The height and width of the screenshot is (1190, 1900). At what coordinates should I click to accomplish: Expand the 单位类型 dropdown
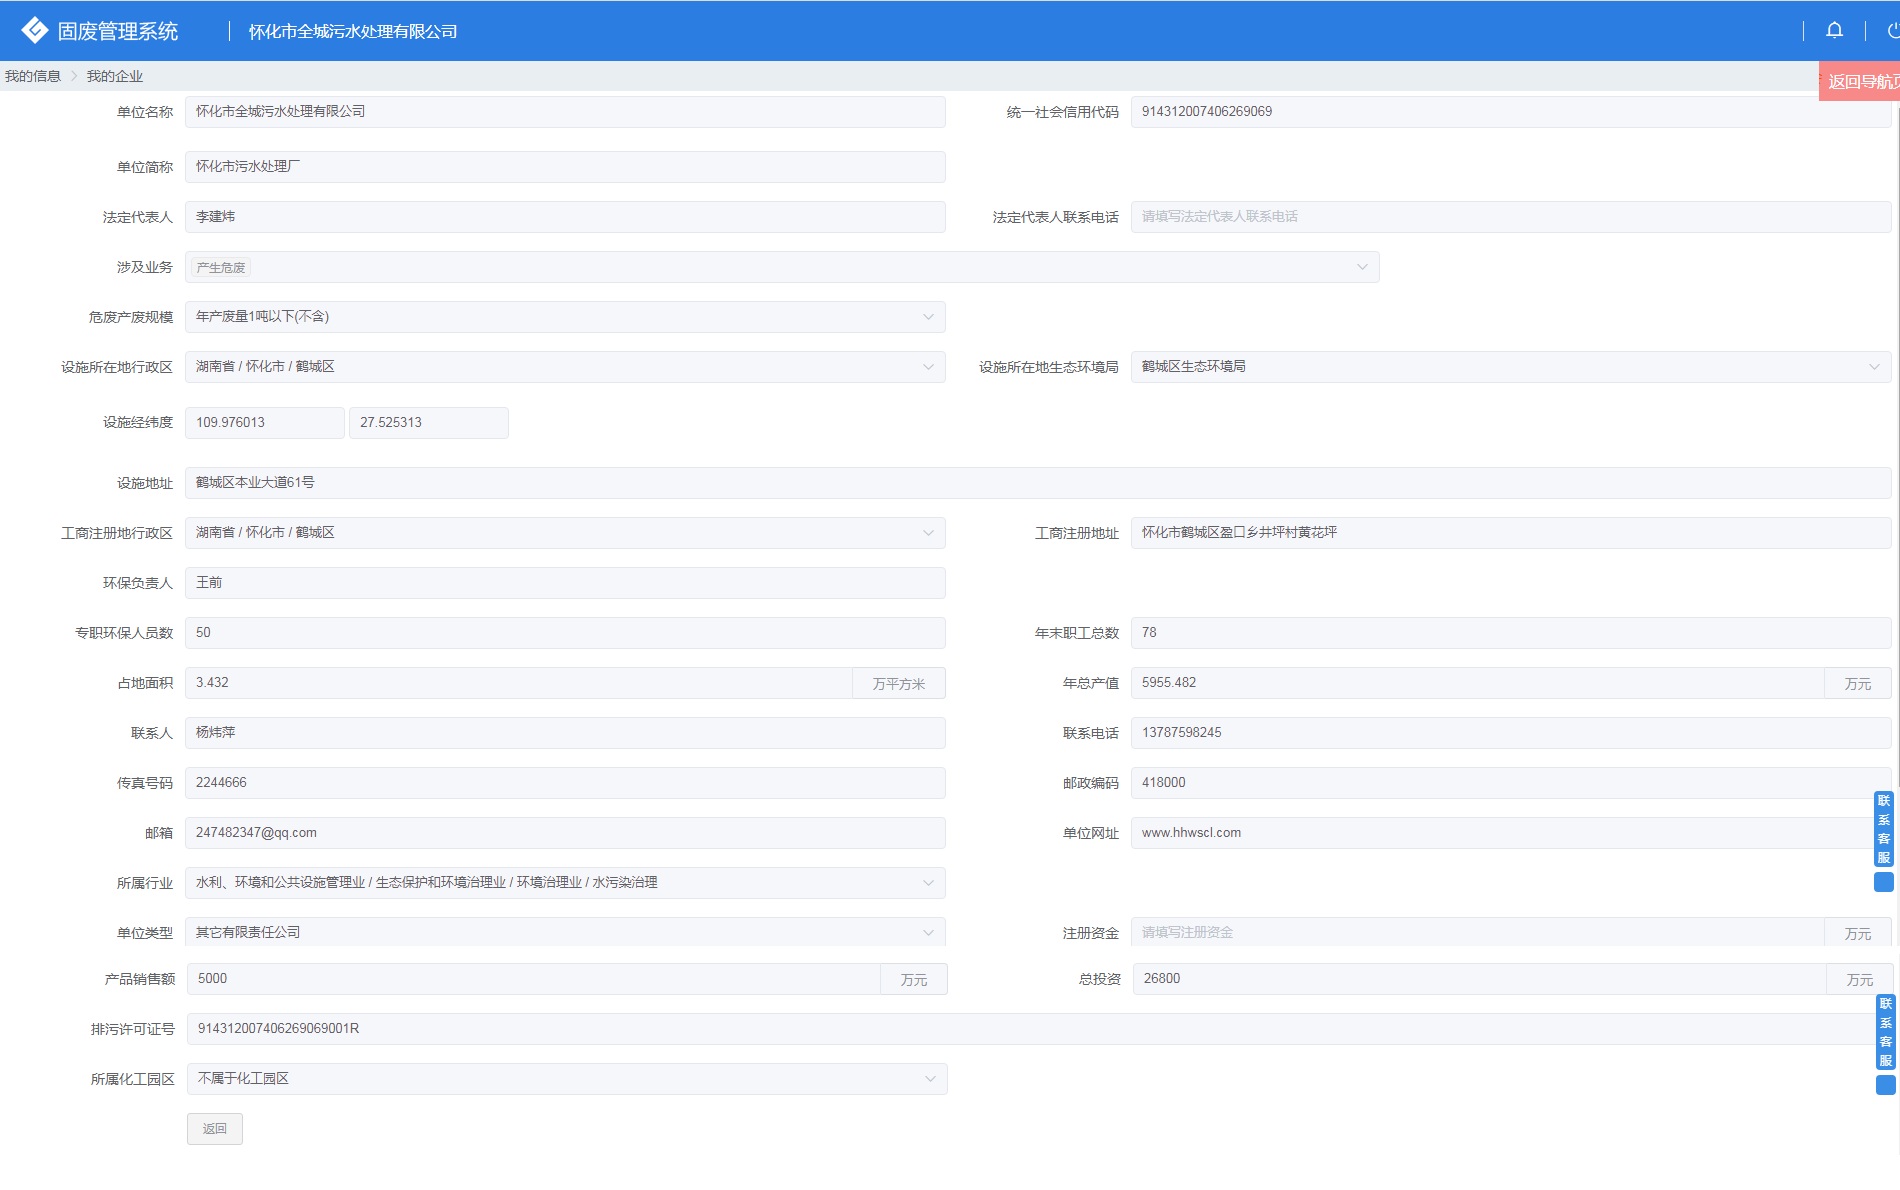coord(927,933)
